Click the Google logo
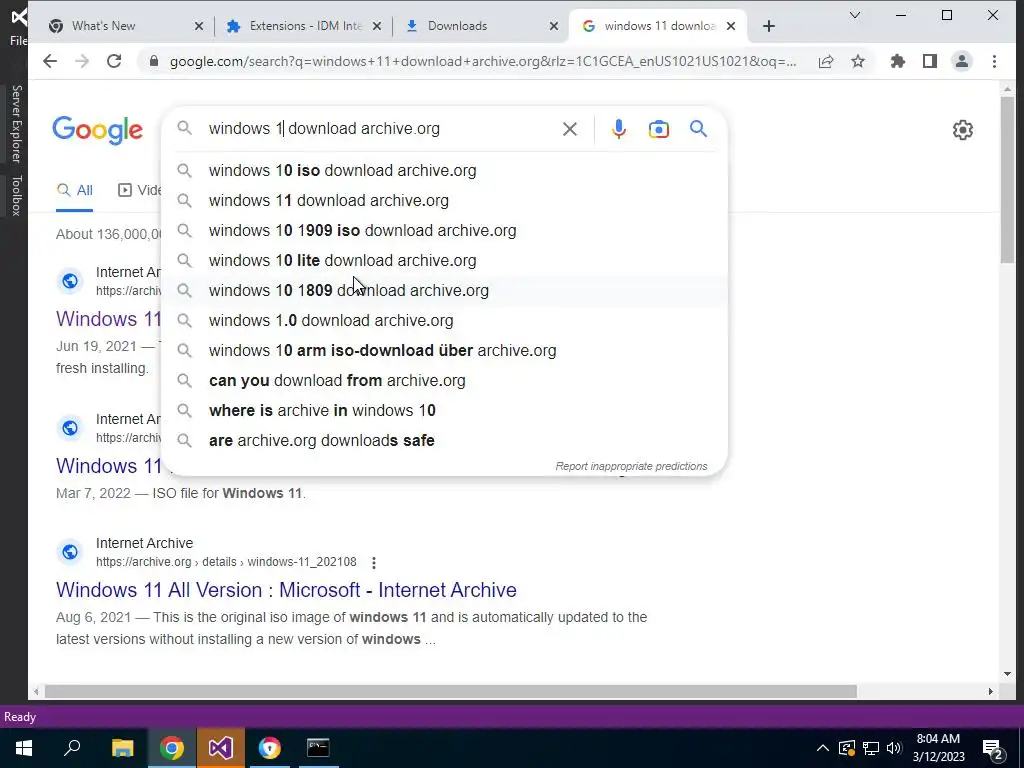This screenshot has width=1024, height=768. (x=97, y=130)
